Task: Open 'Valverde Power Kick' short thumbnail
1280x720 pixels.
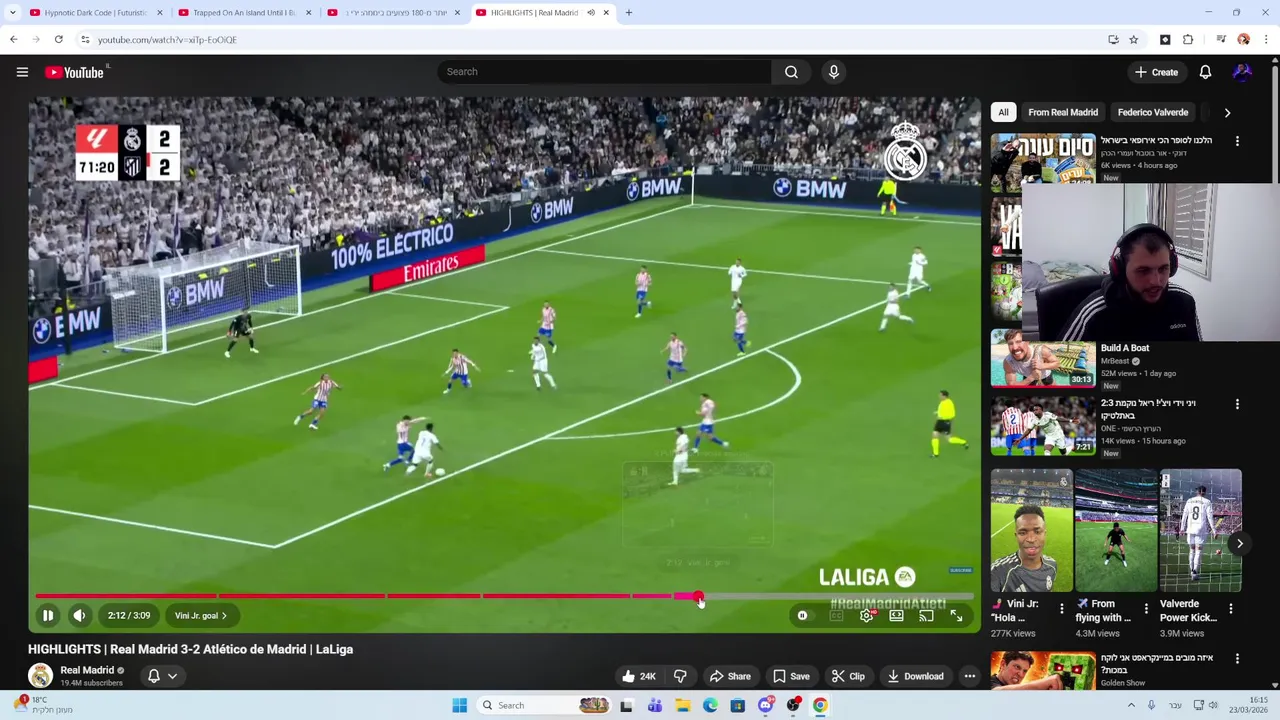Action: coord(1200,531)
